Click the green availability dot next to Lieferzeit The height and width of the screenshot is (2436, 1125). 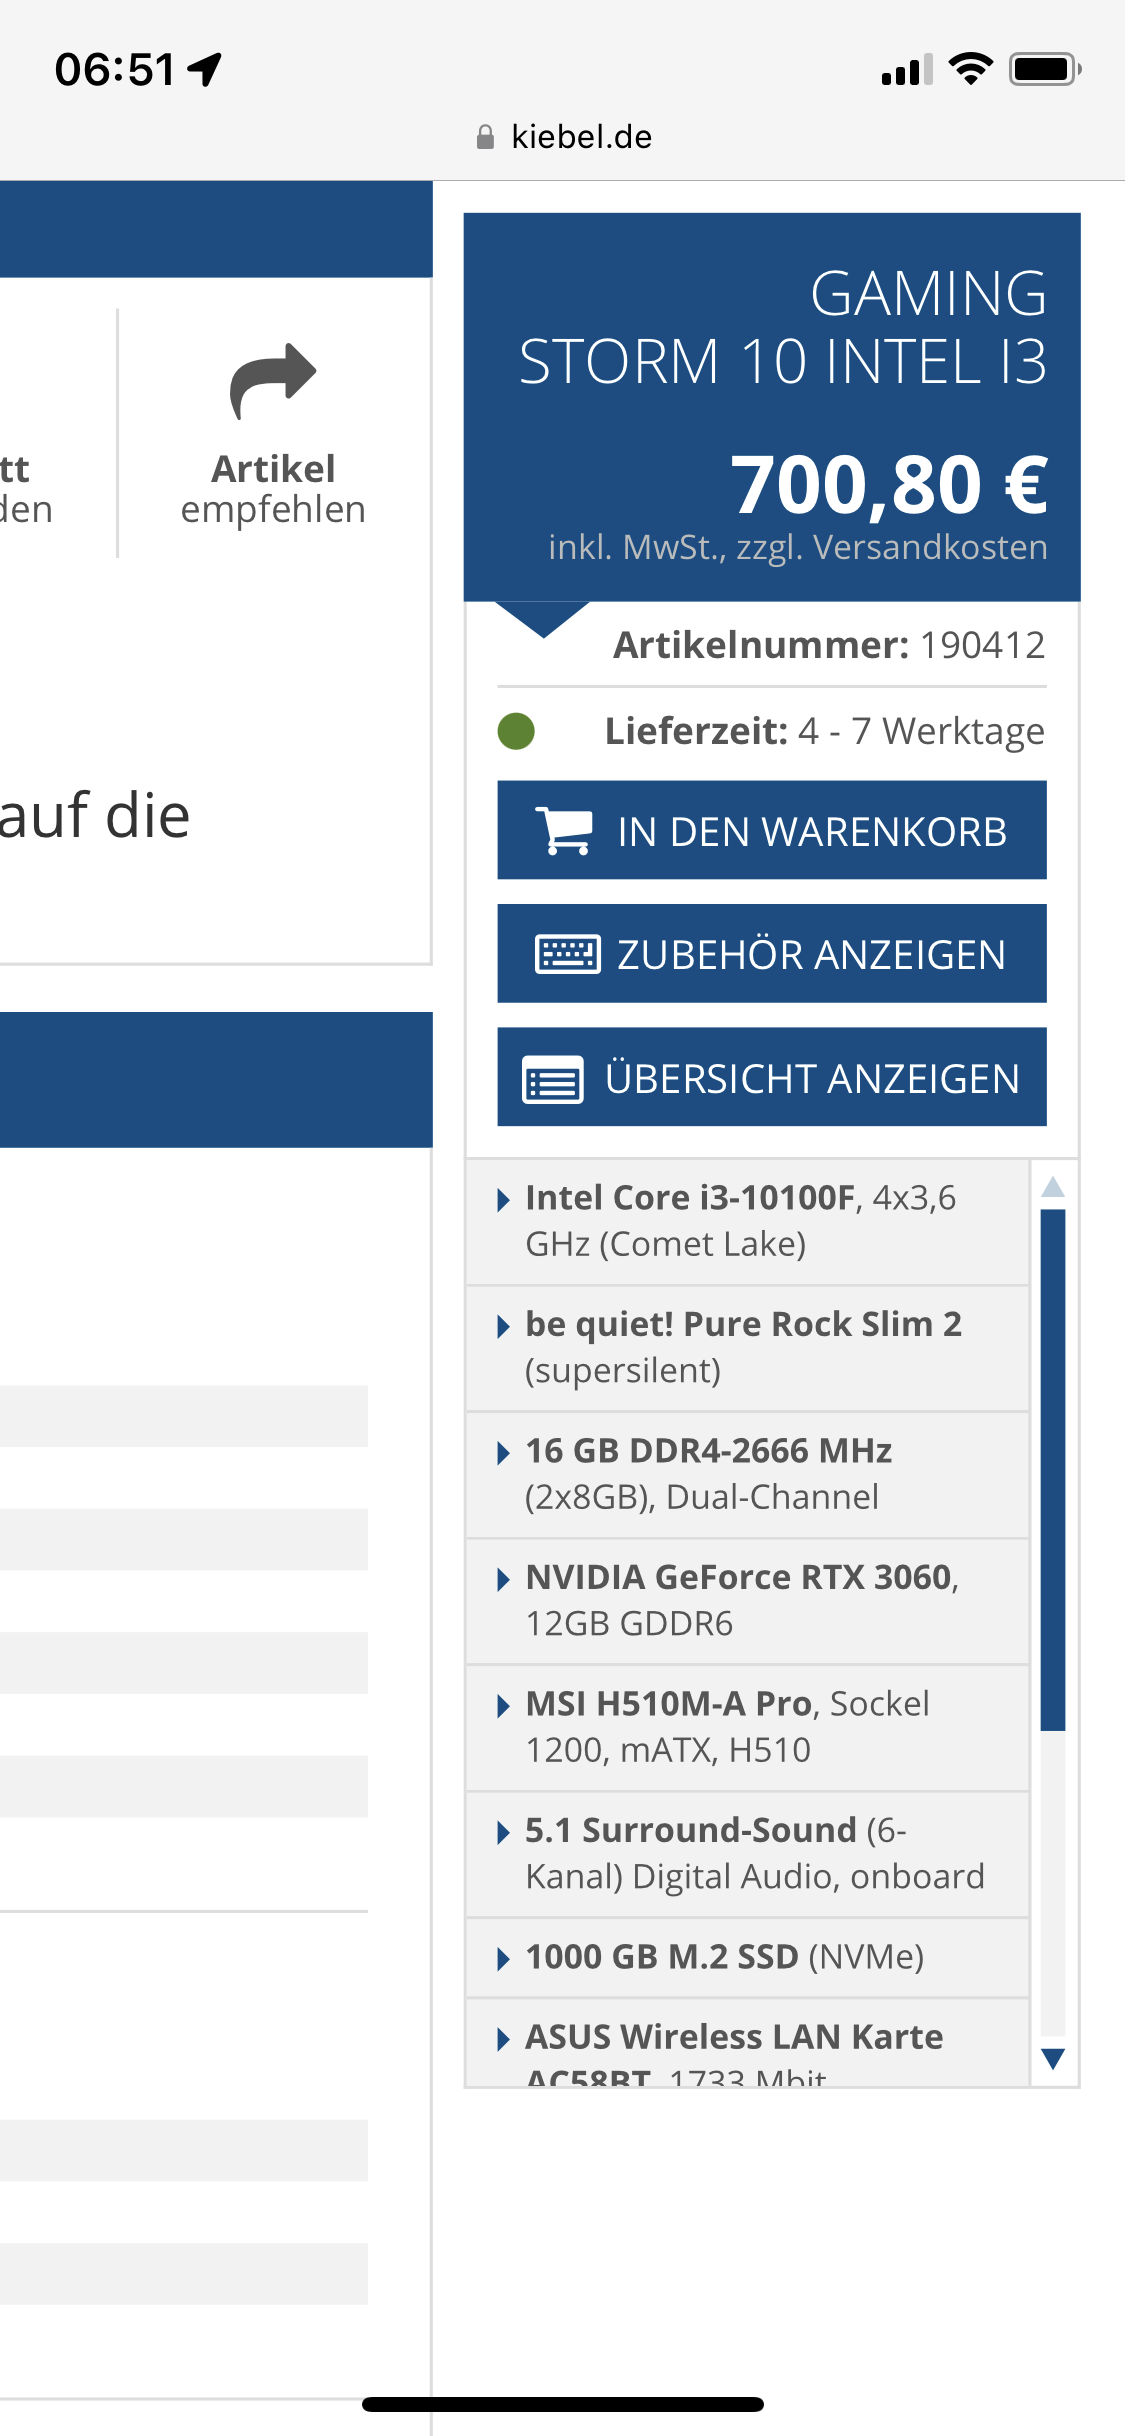point(516,731)
